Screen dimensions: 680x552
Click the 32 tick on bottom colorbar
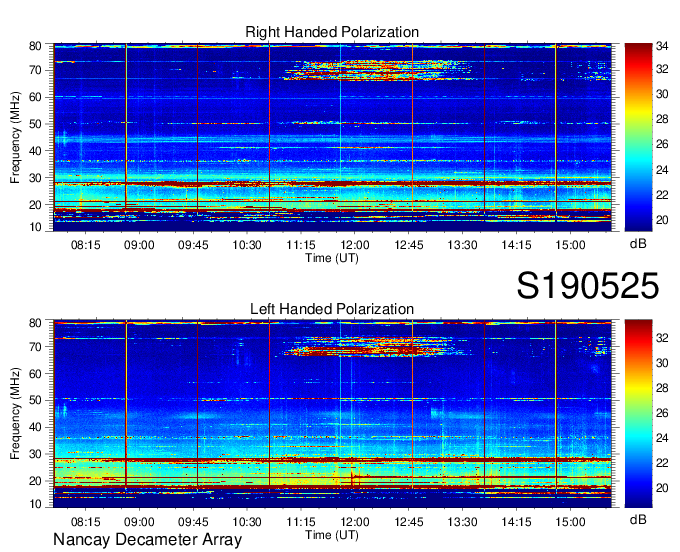pyautogui.click(x=662, y=338)
